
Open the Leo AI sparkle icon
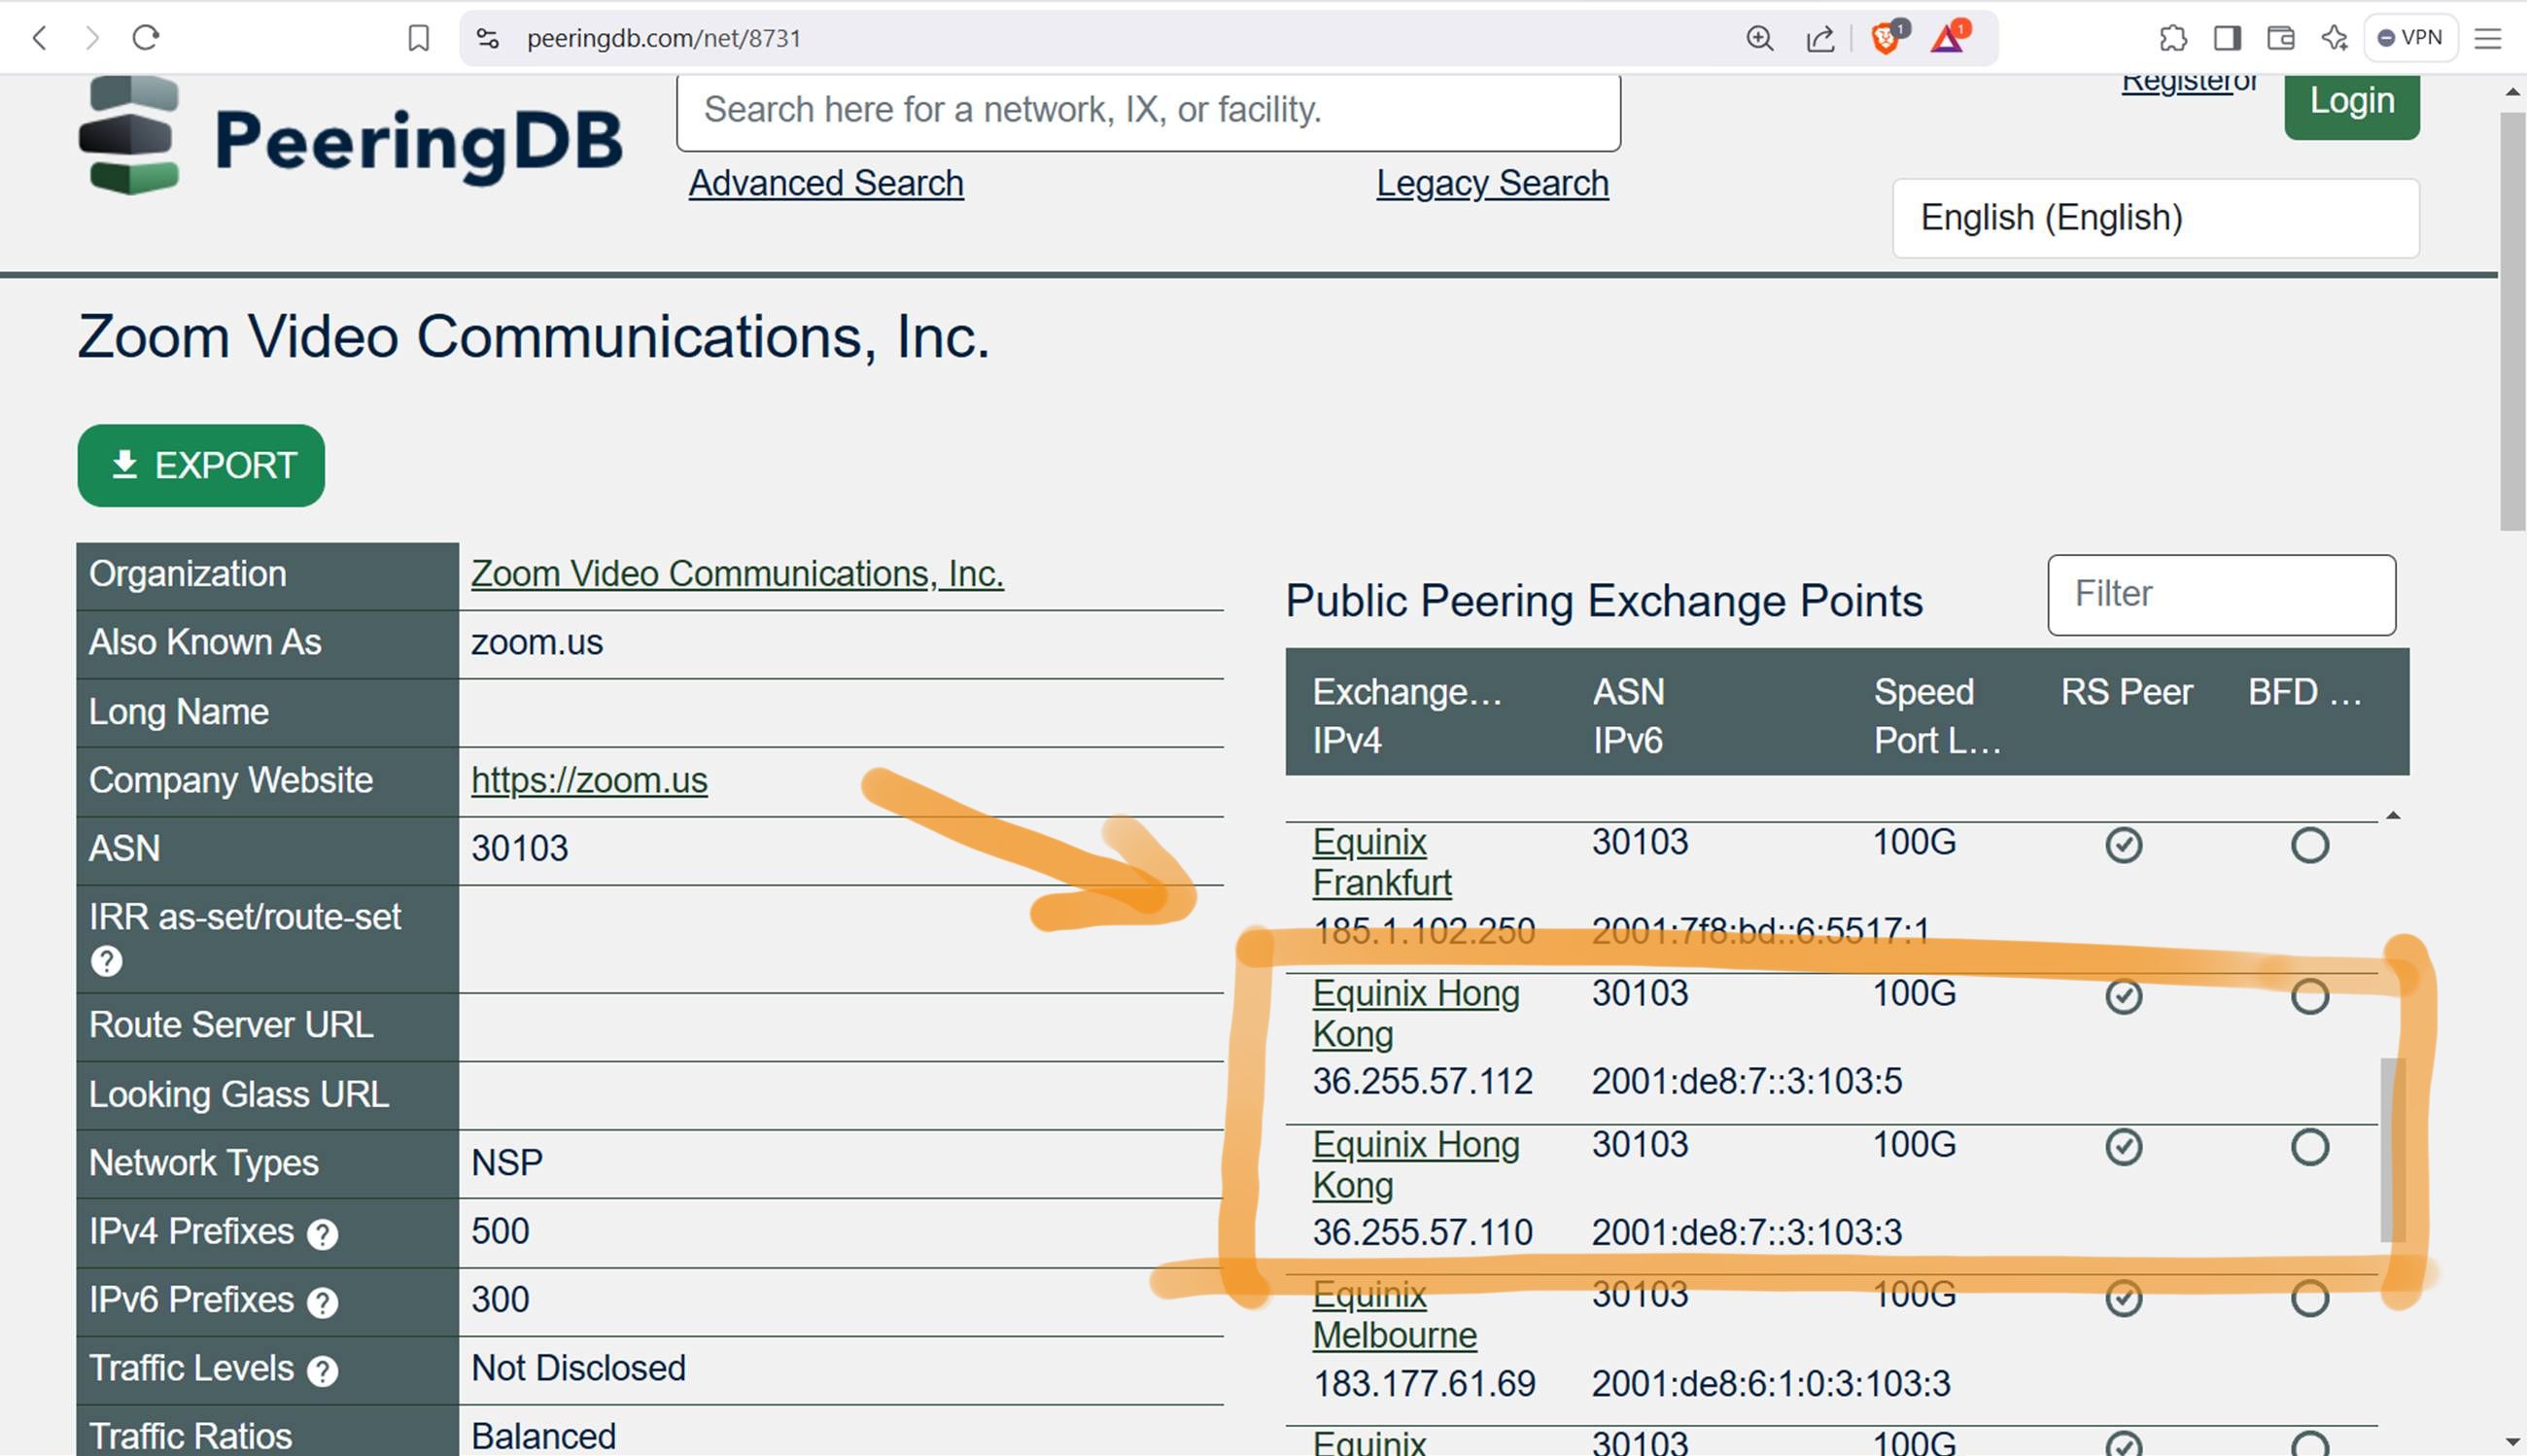pyautogui.click(x=2334, y=38)
